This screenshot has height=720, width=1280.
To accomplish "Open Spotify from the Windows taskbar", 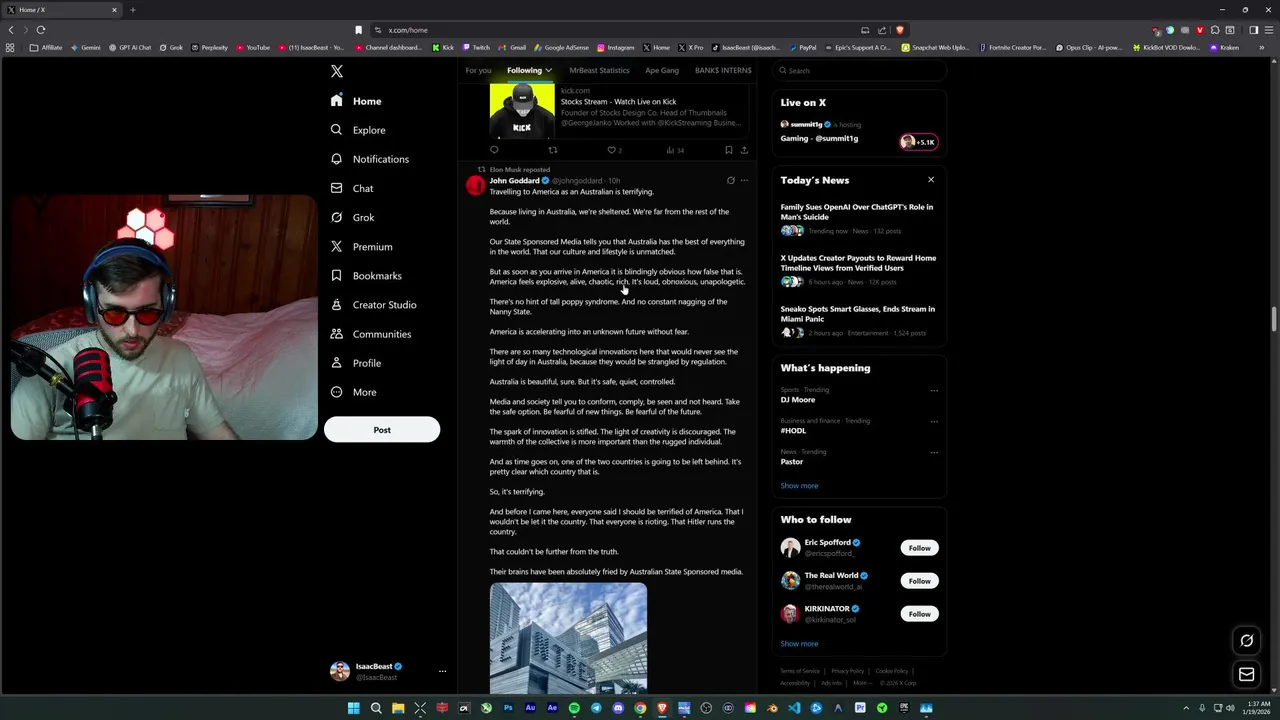I will click(574, 708).
